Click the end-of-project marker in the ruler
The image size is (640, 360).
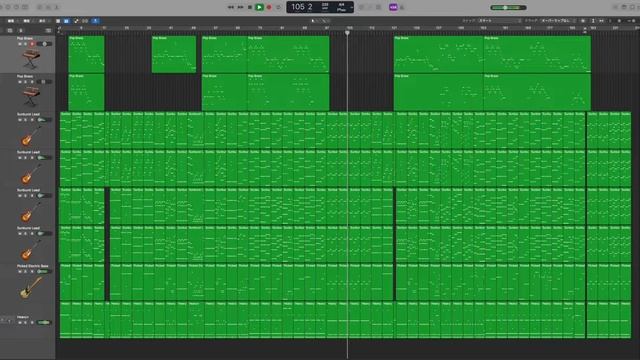585,30
